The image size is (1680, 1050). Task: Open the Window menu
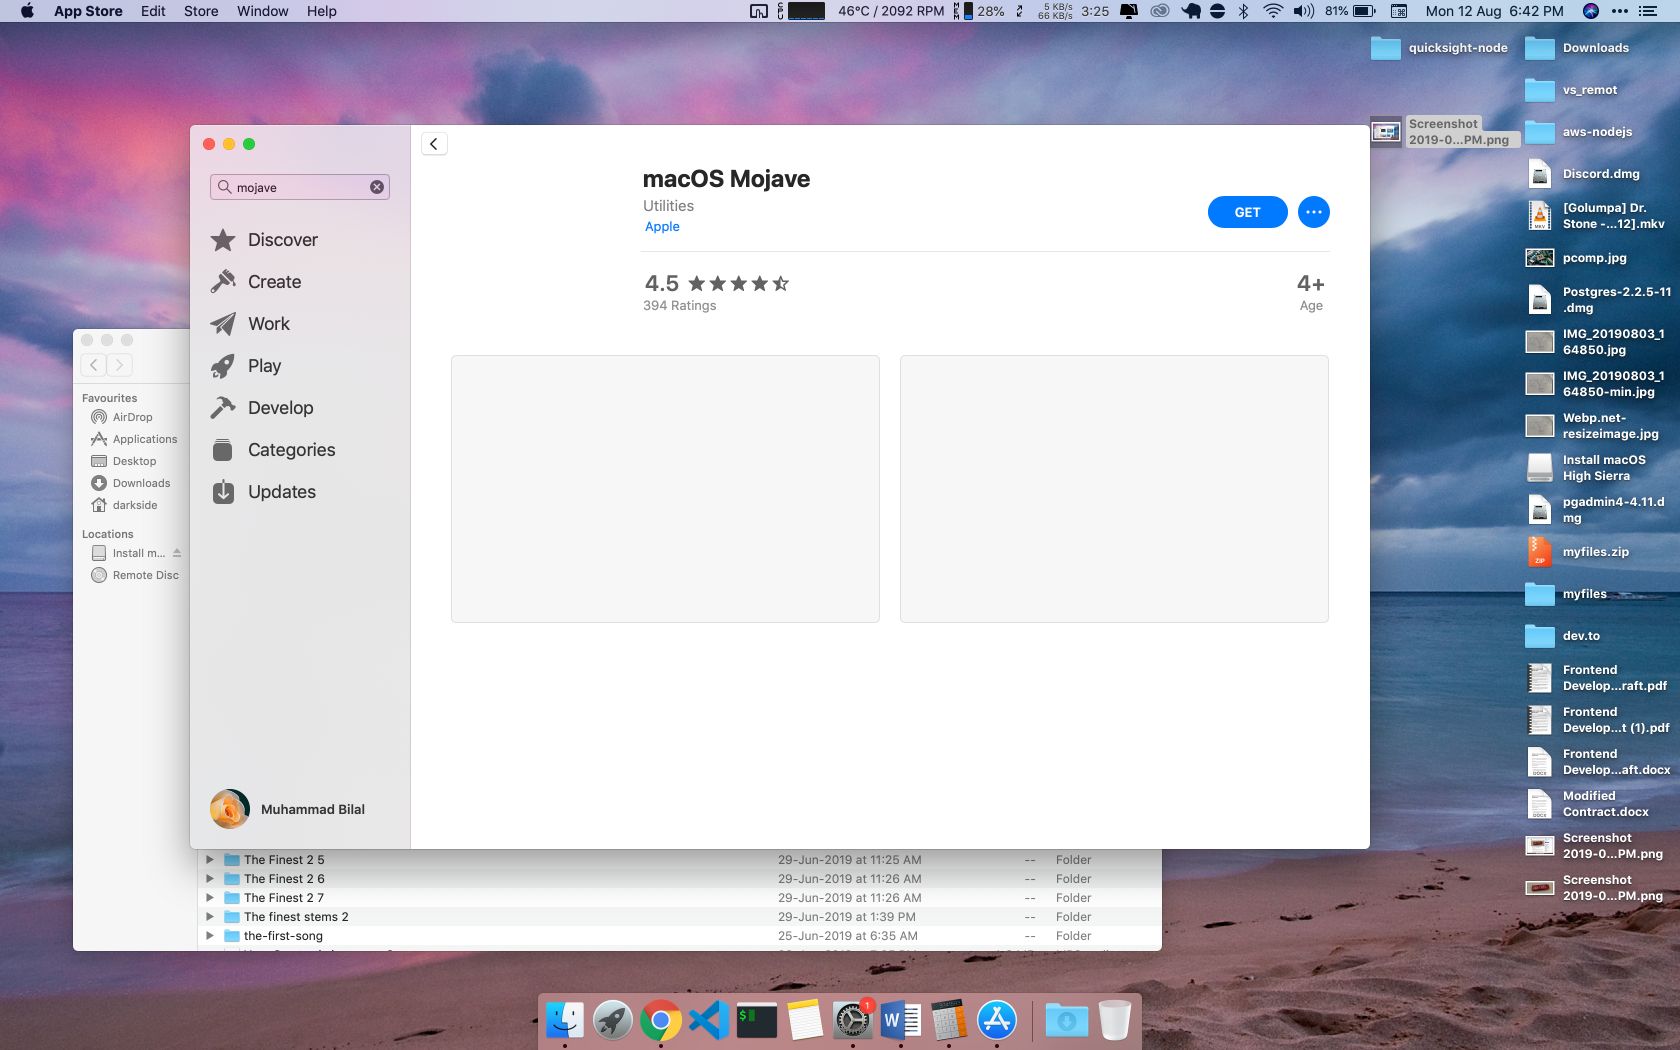(x=262, y=11)
